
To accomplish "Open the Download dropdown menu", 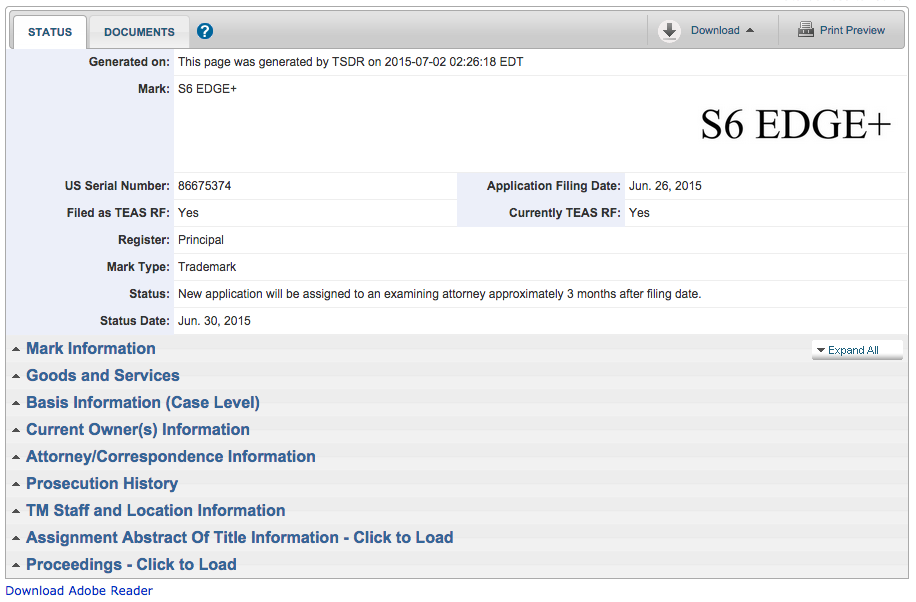I will click(x=722, y=30).
